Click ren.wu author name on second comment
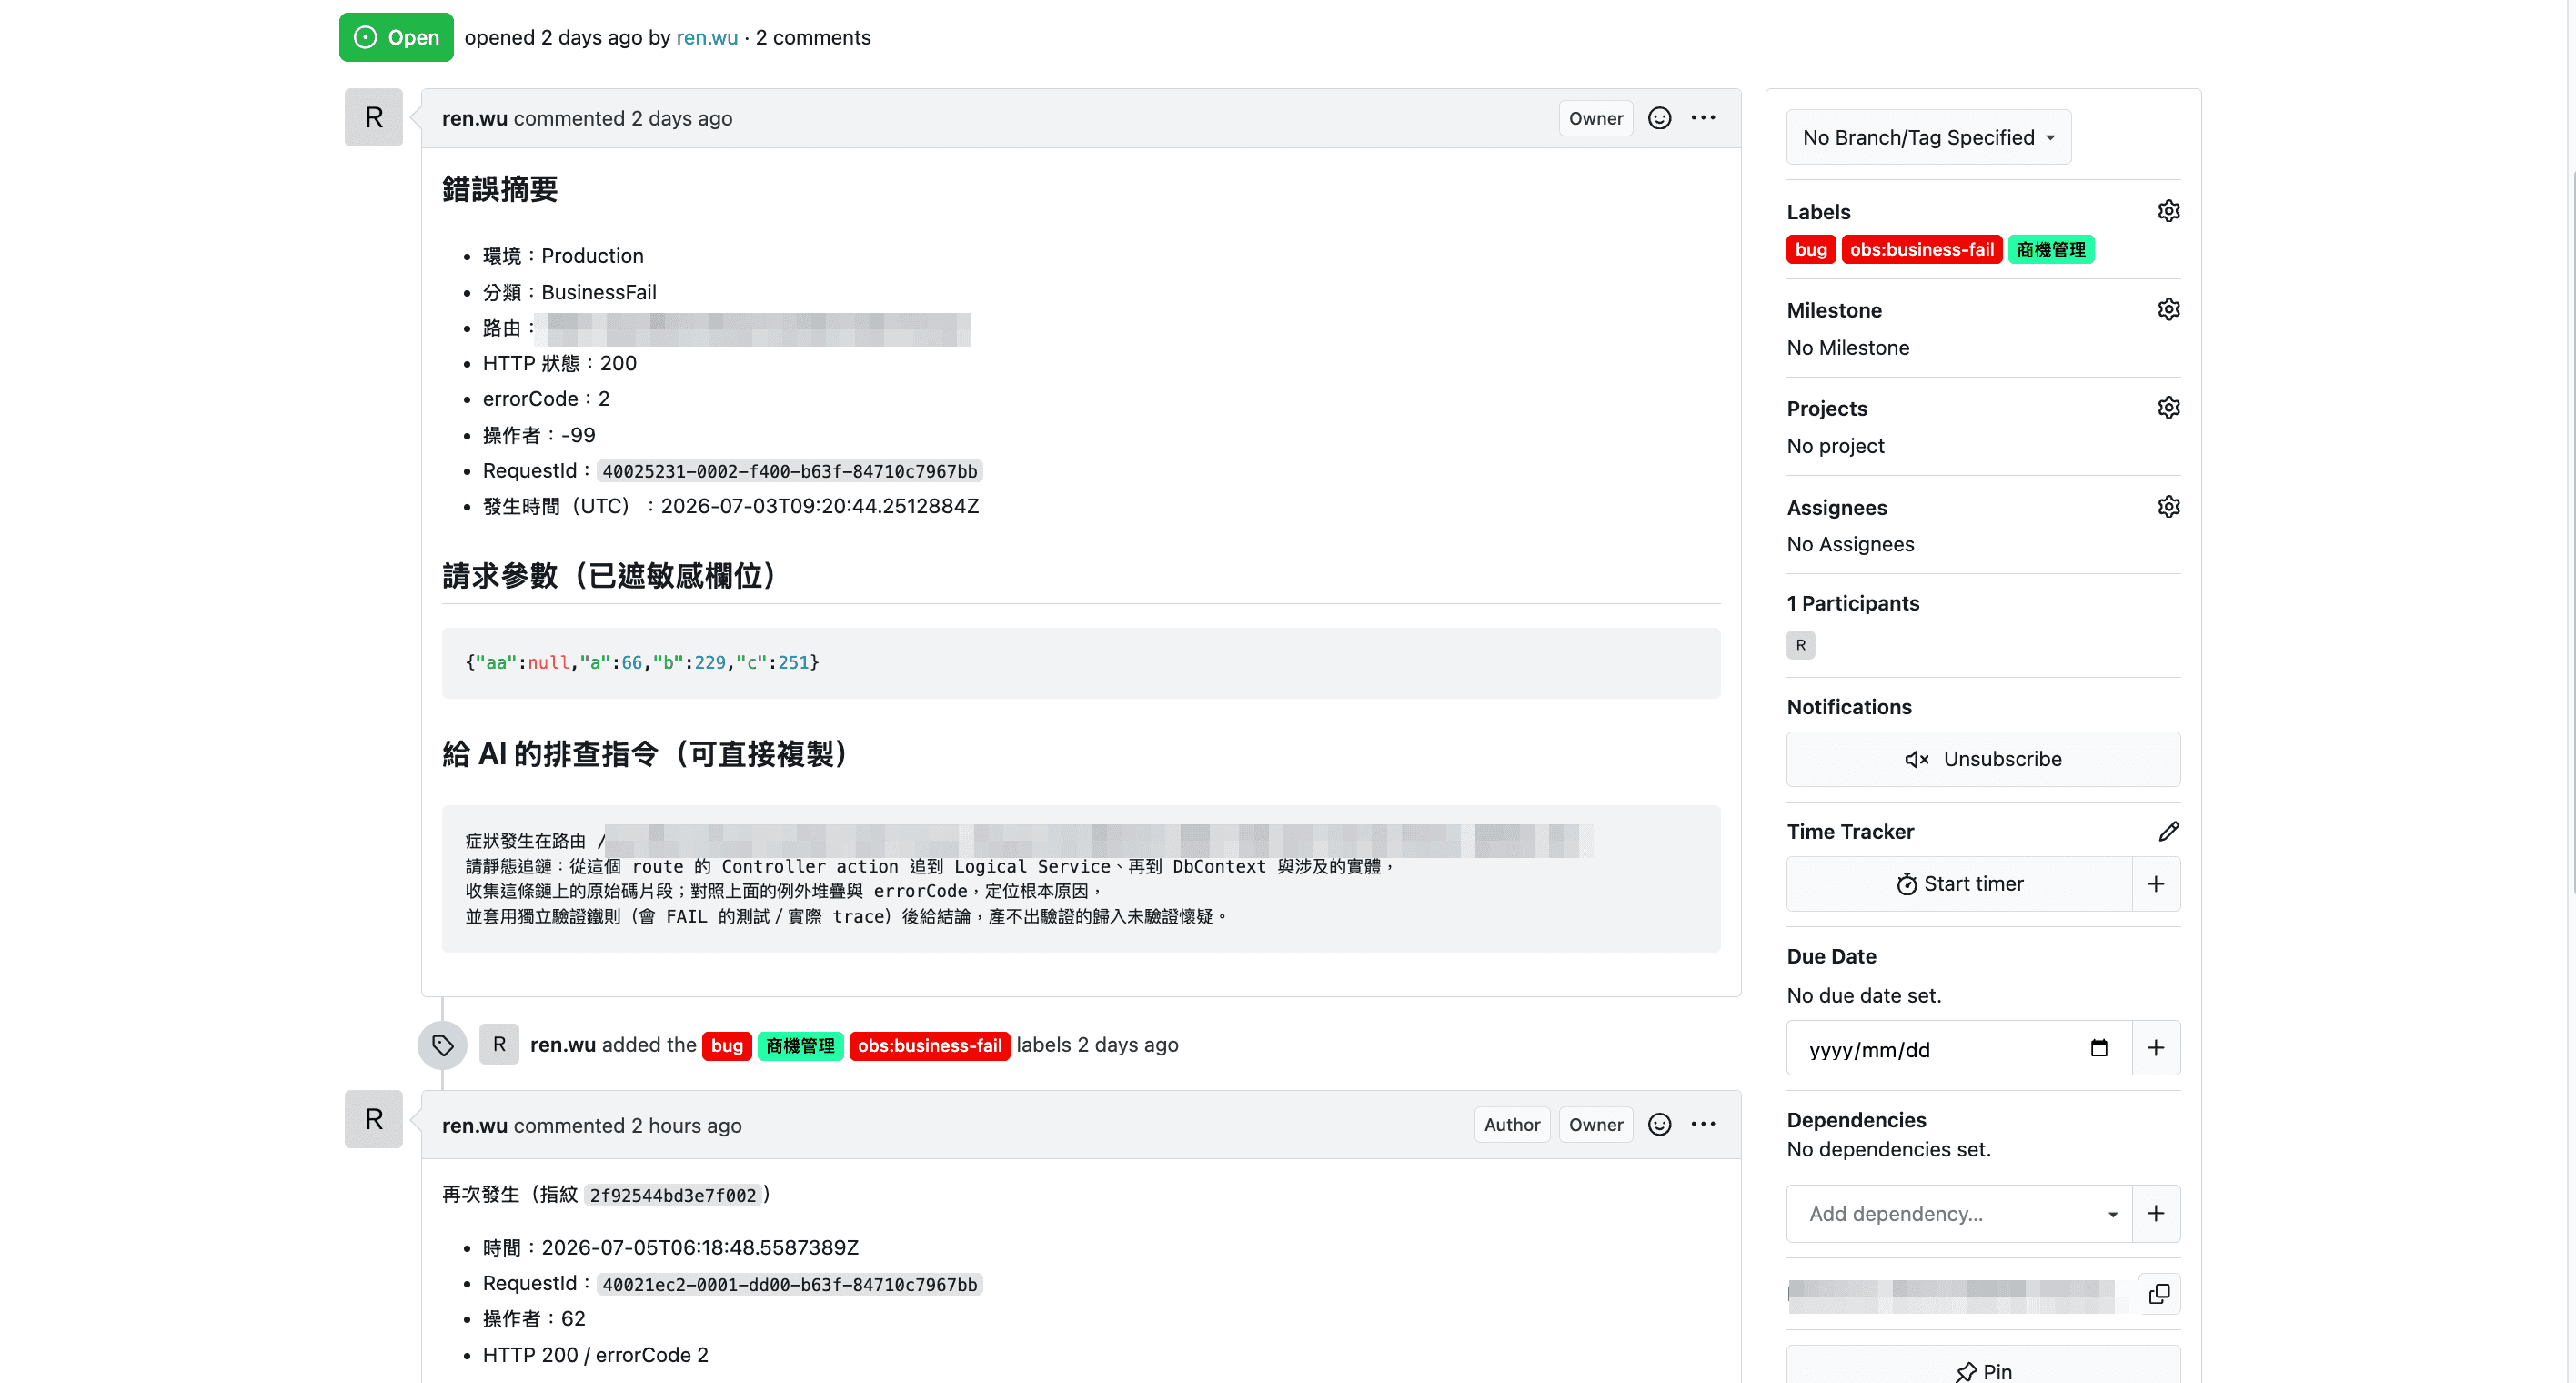2576x1383 pixels. tap(475, 1125)
